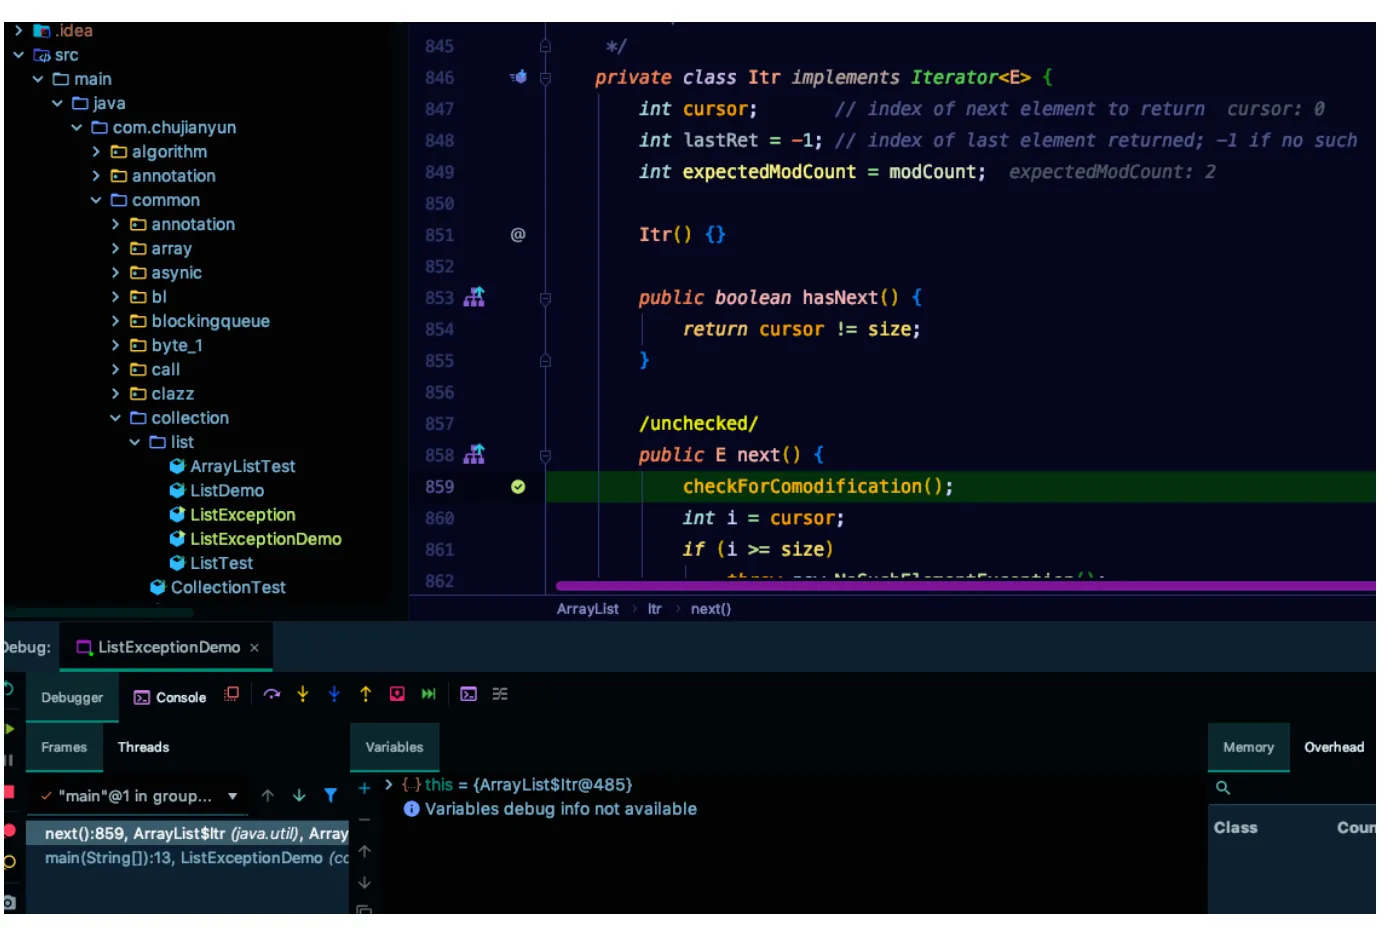Select frame main(String[]):13, ListExceptionDemo
The width and height of the screenshot is (1396, 928).
point(187,858)
